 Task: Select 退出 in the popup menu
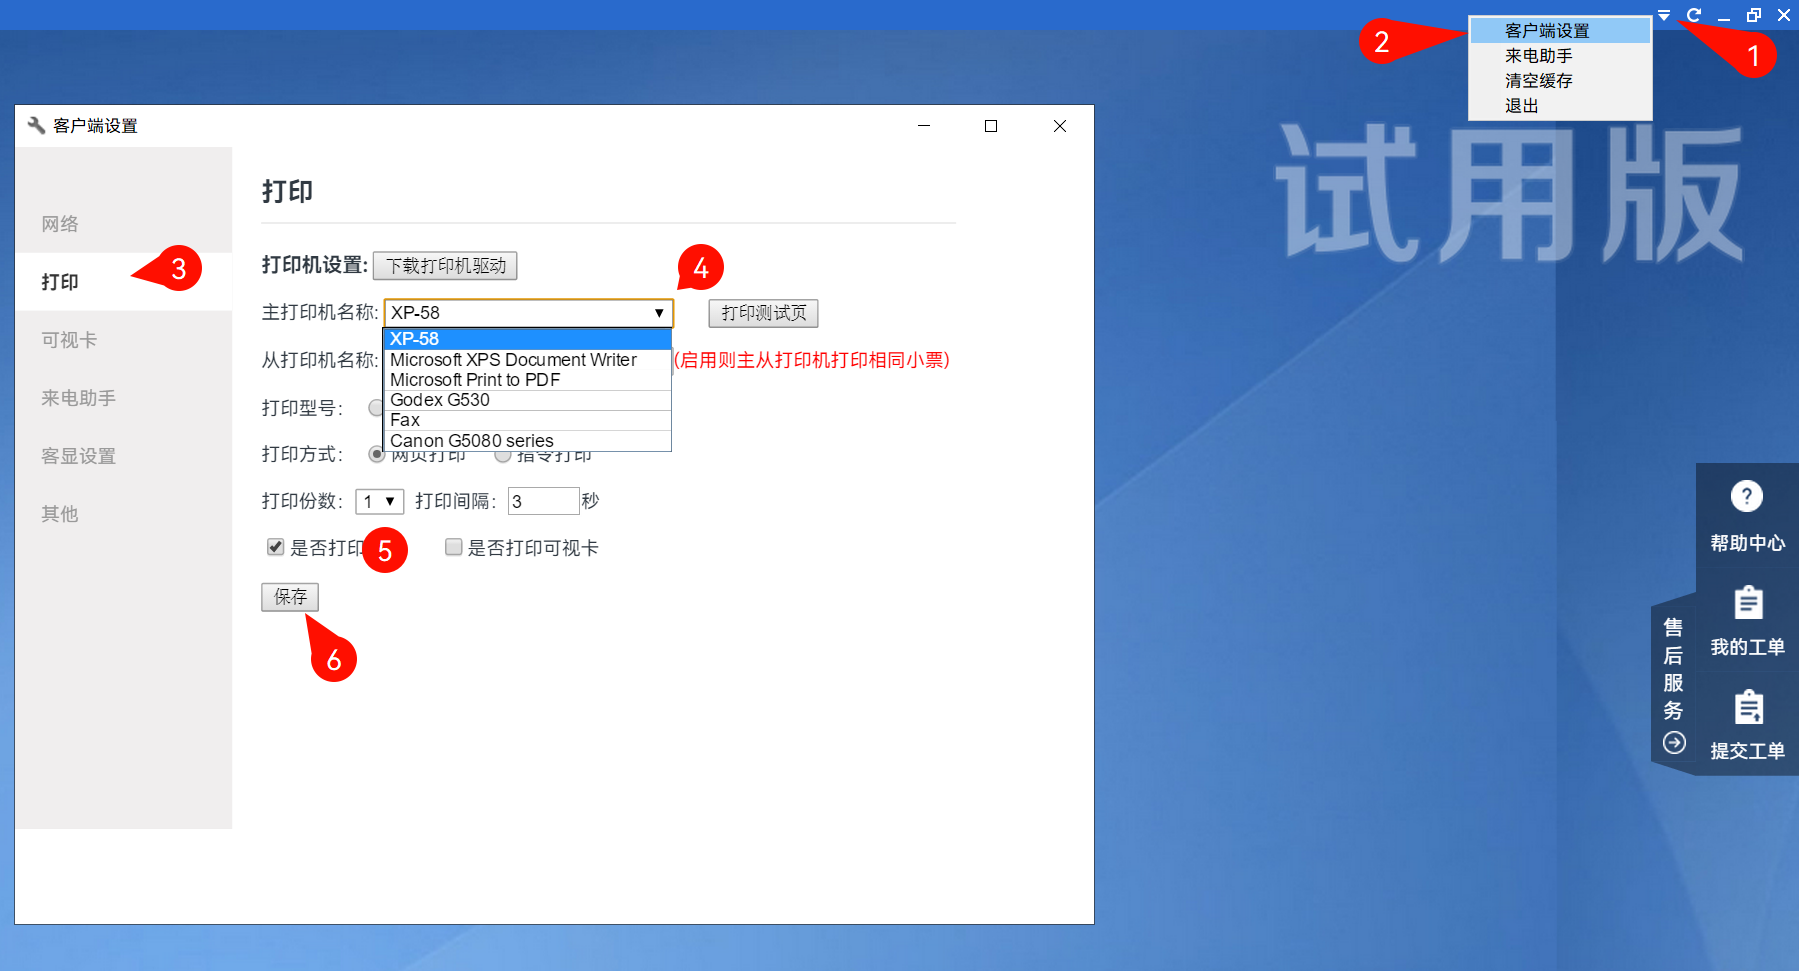(1560, 106)
